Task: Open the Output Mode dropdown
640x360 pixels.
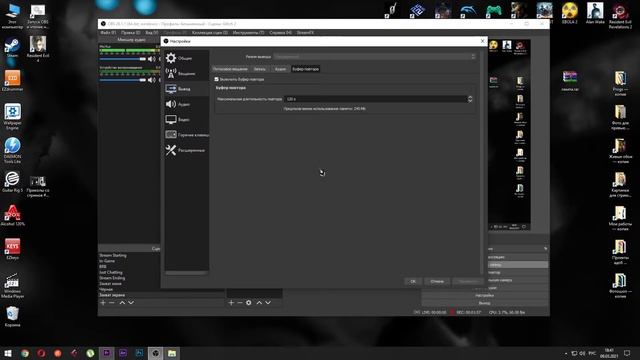Action: [375, 57]
